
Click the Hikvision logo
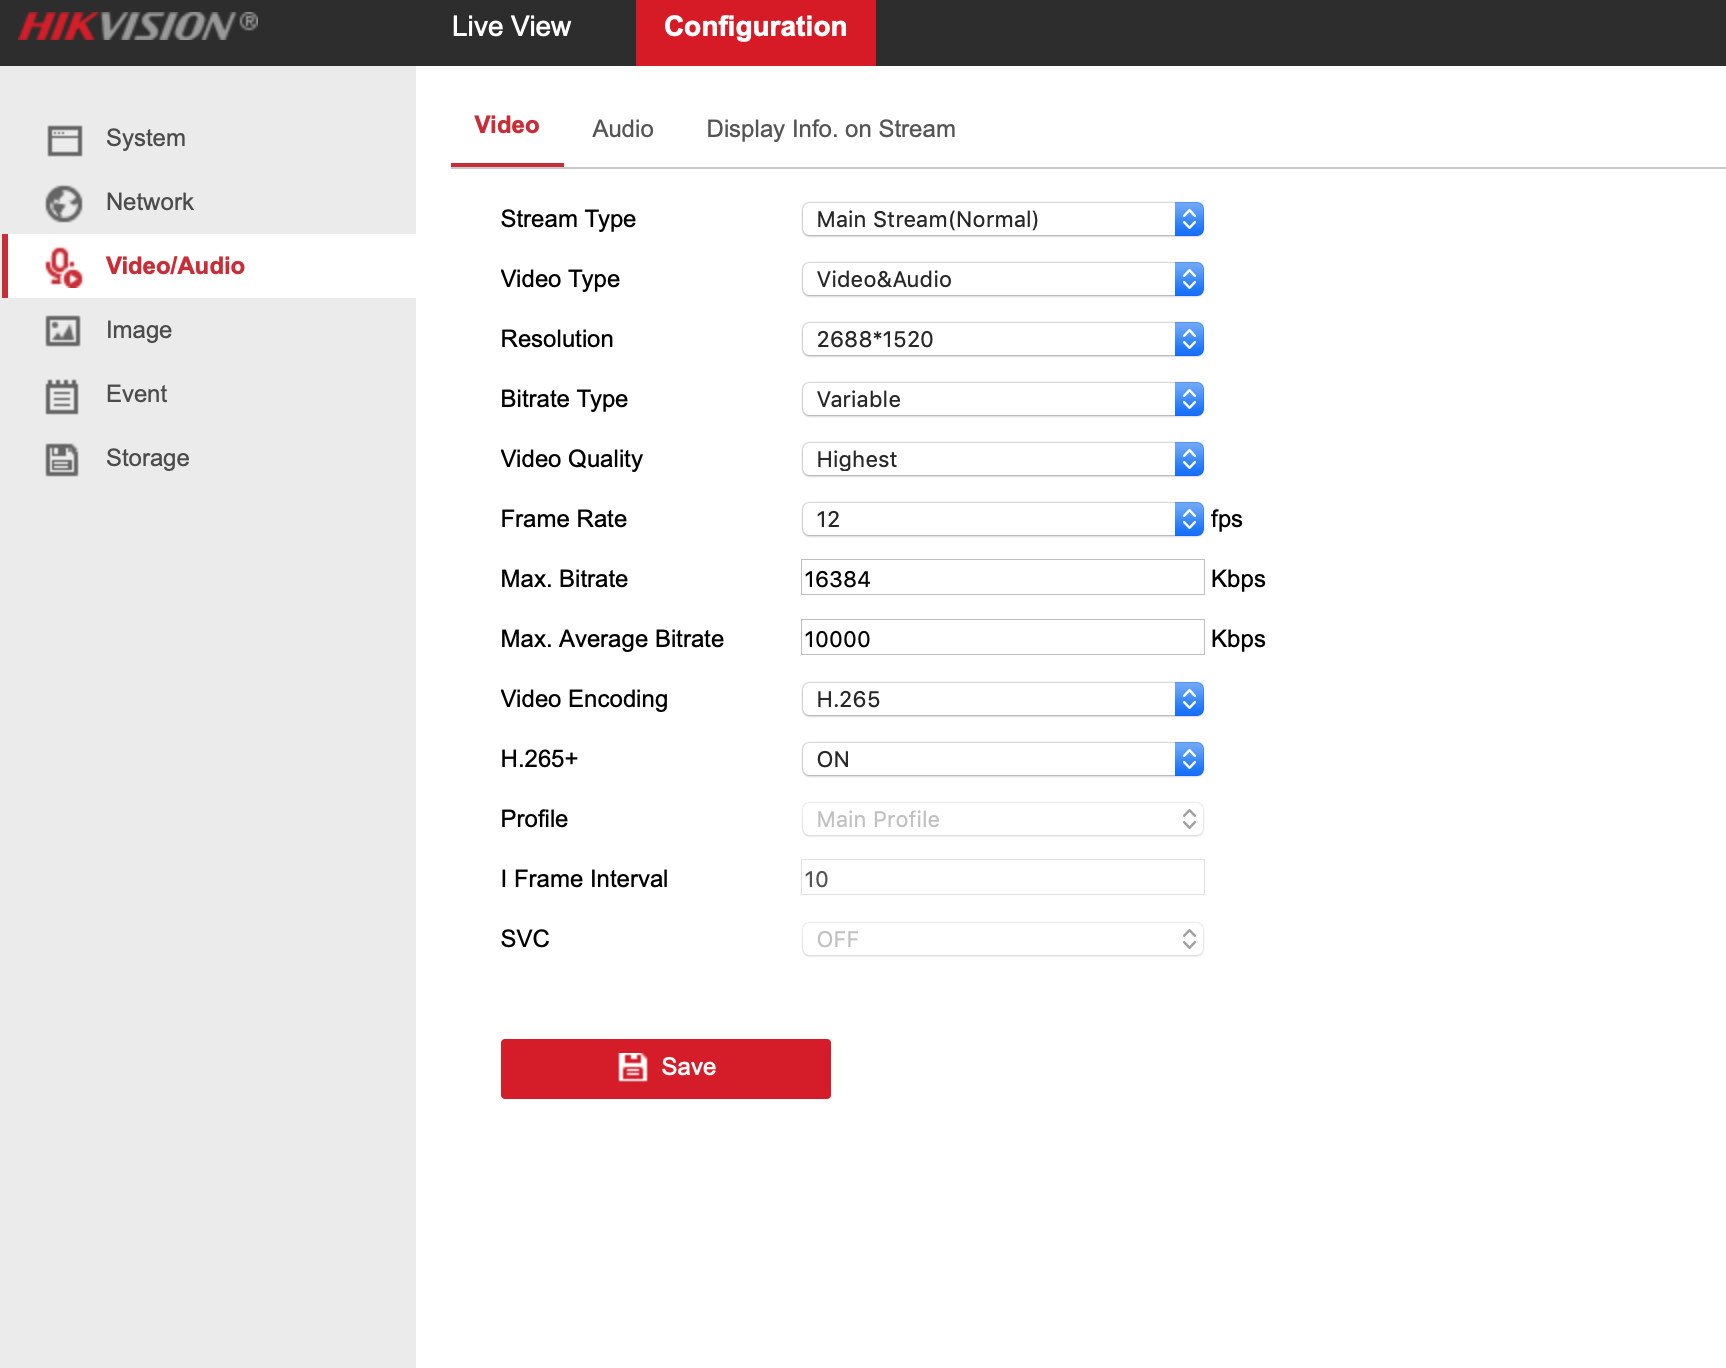138,27
